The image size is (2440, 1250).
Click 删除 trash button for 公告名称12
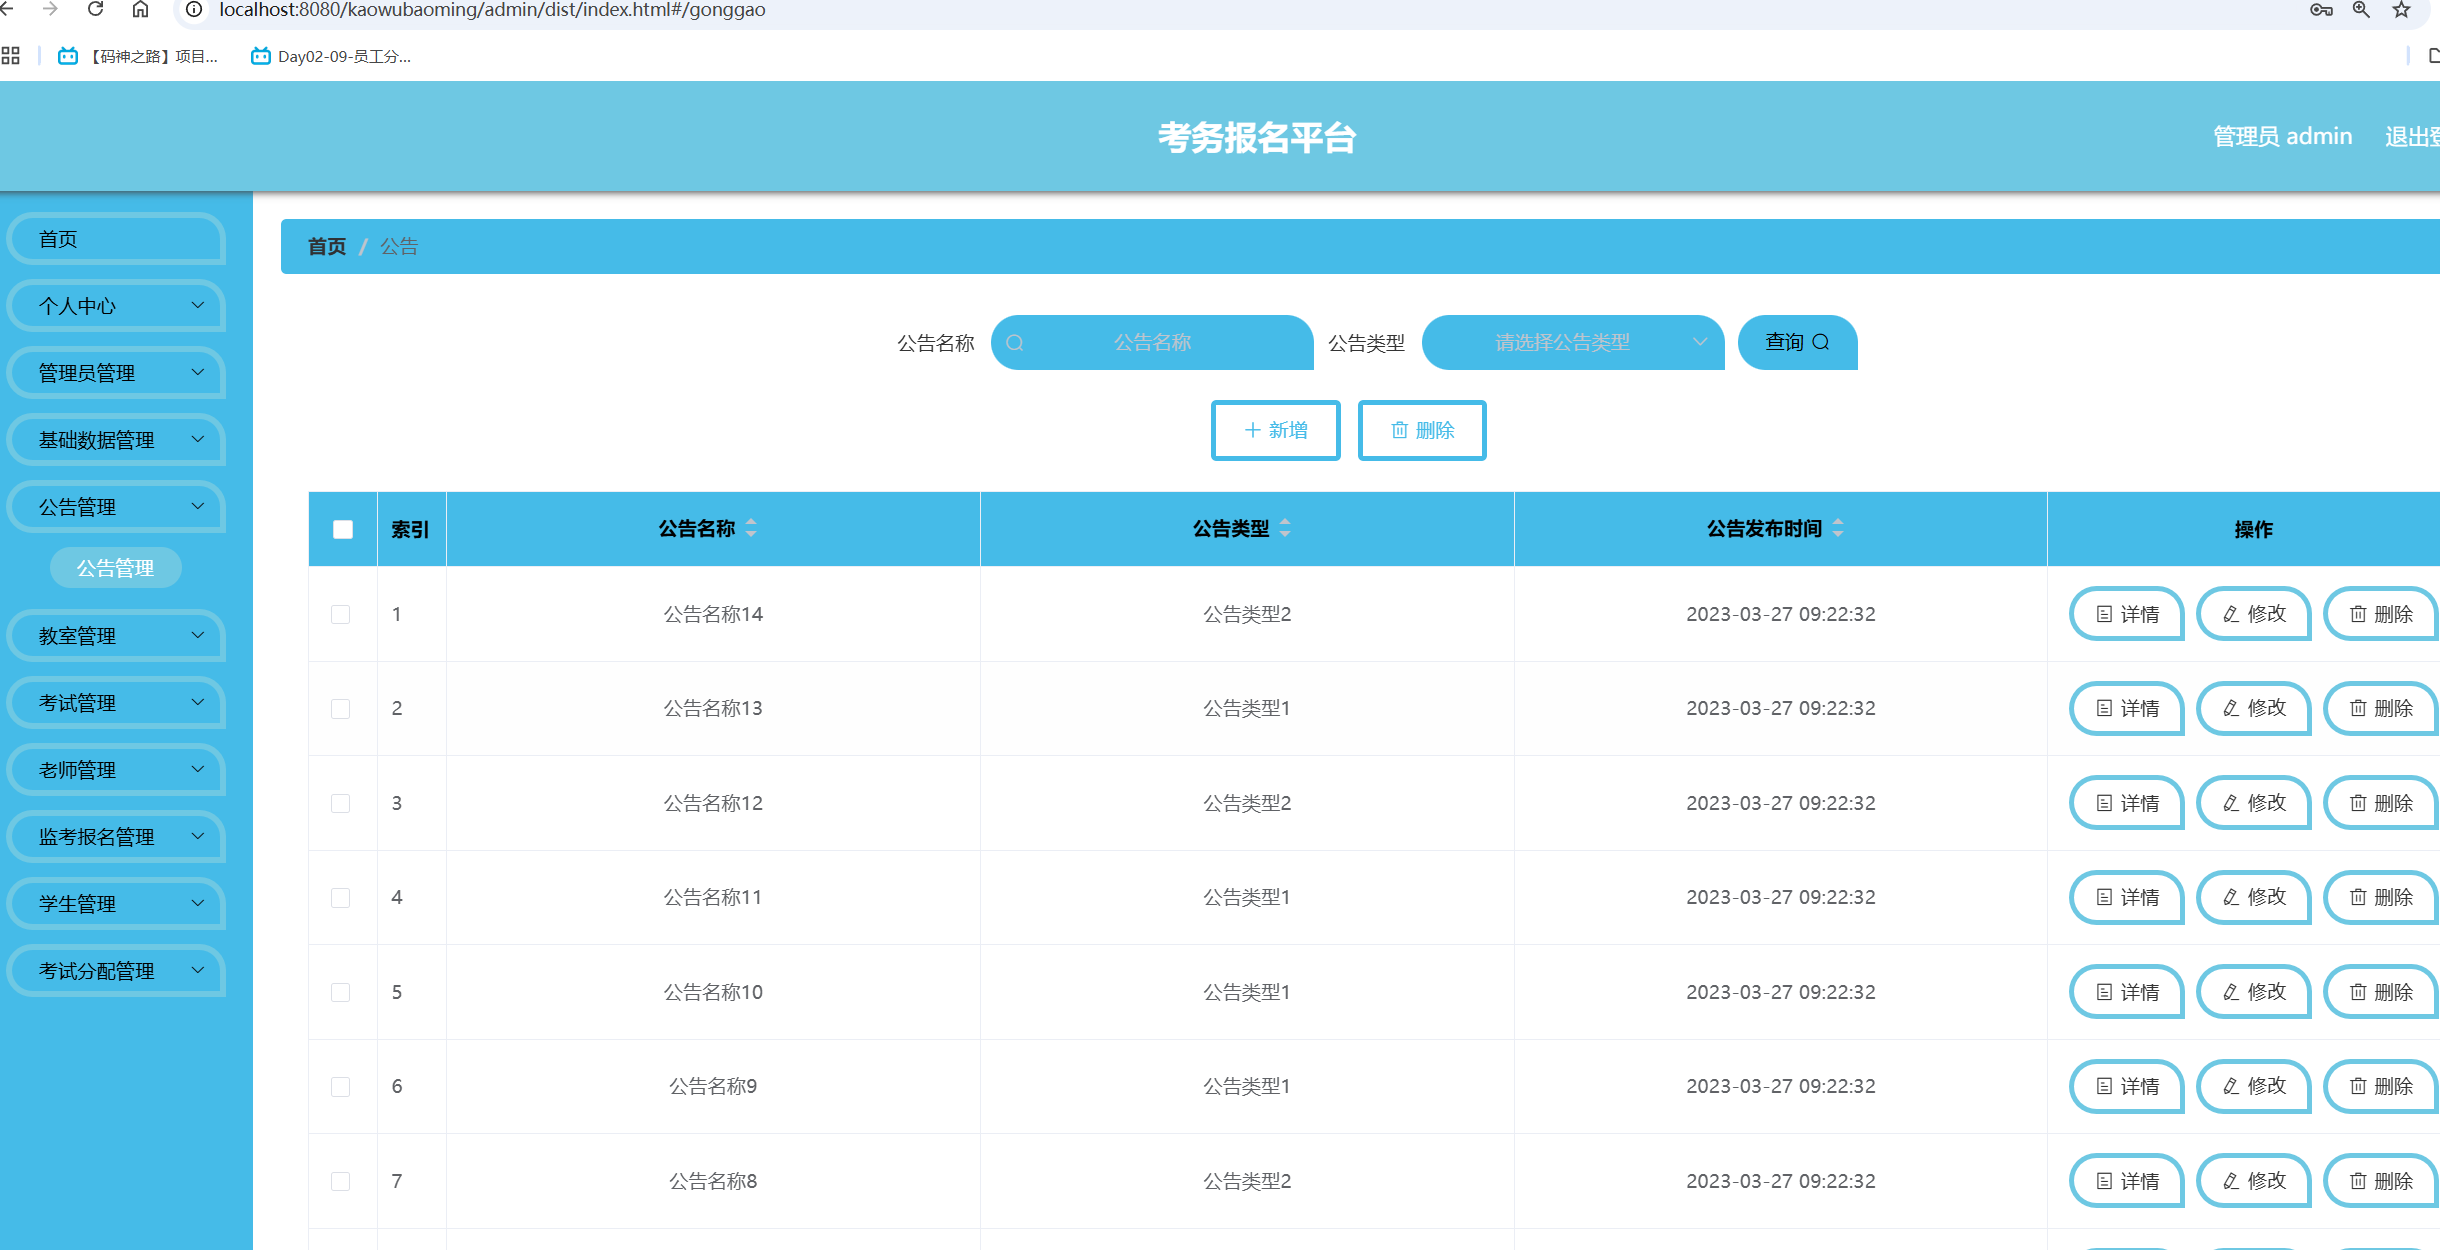(x=2381, y=803)
